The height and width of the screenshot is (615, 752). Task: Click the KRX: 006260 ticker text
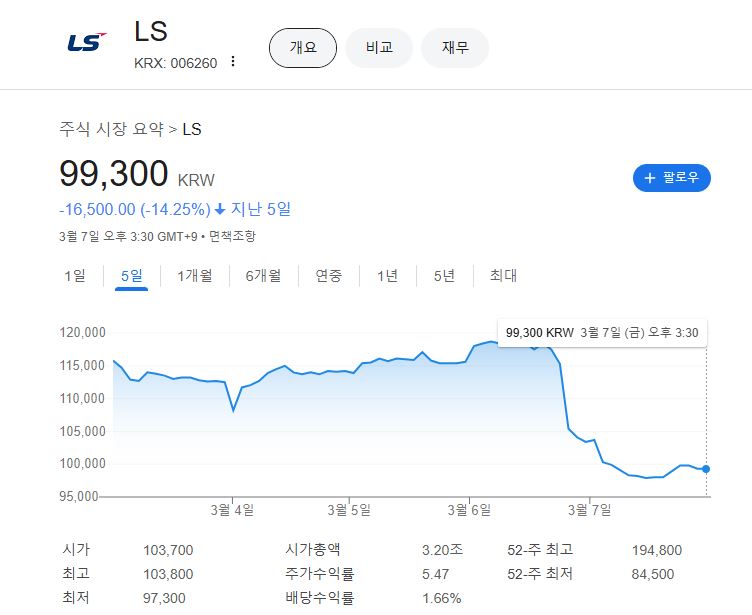click(x=176, y=63)
